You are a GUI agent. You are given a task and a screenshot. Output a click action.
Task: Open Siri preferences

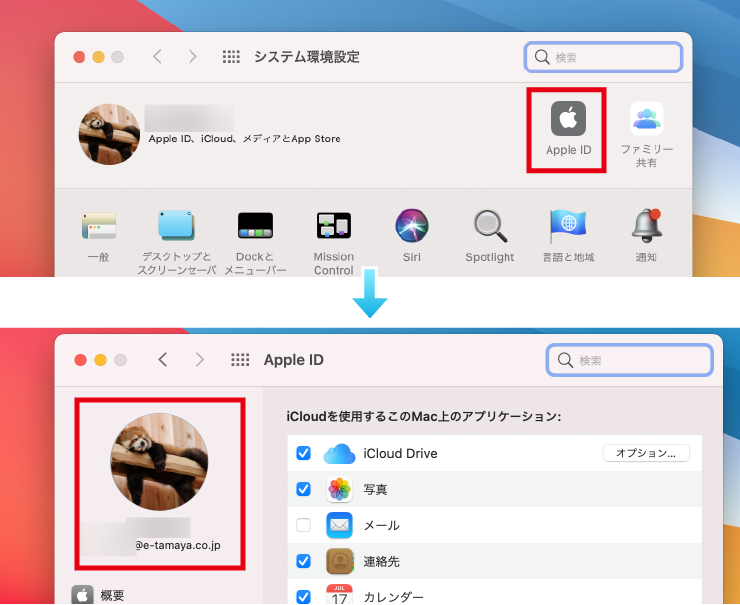tap(412, 226)
